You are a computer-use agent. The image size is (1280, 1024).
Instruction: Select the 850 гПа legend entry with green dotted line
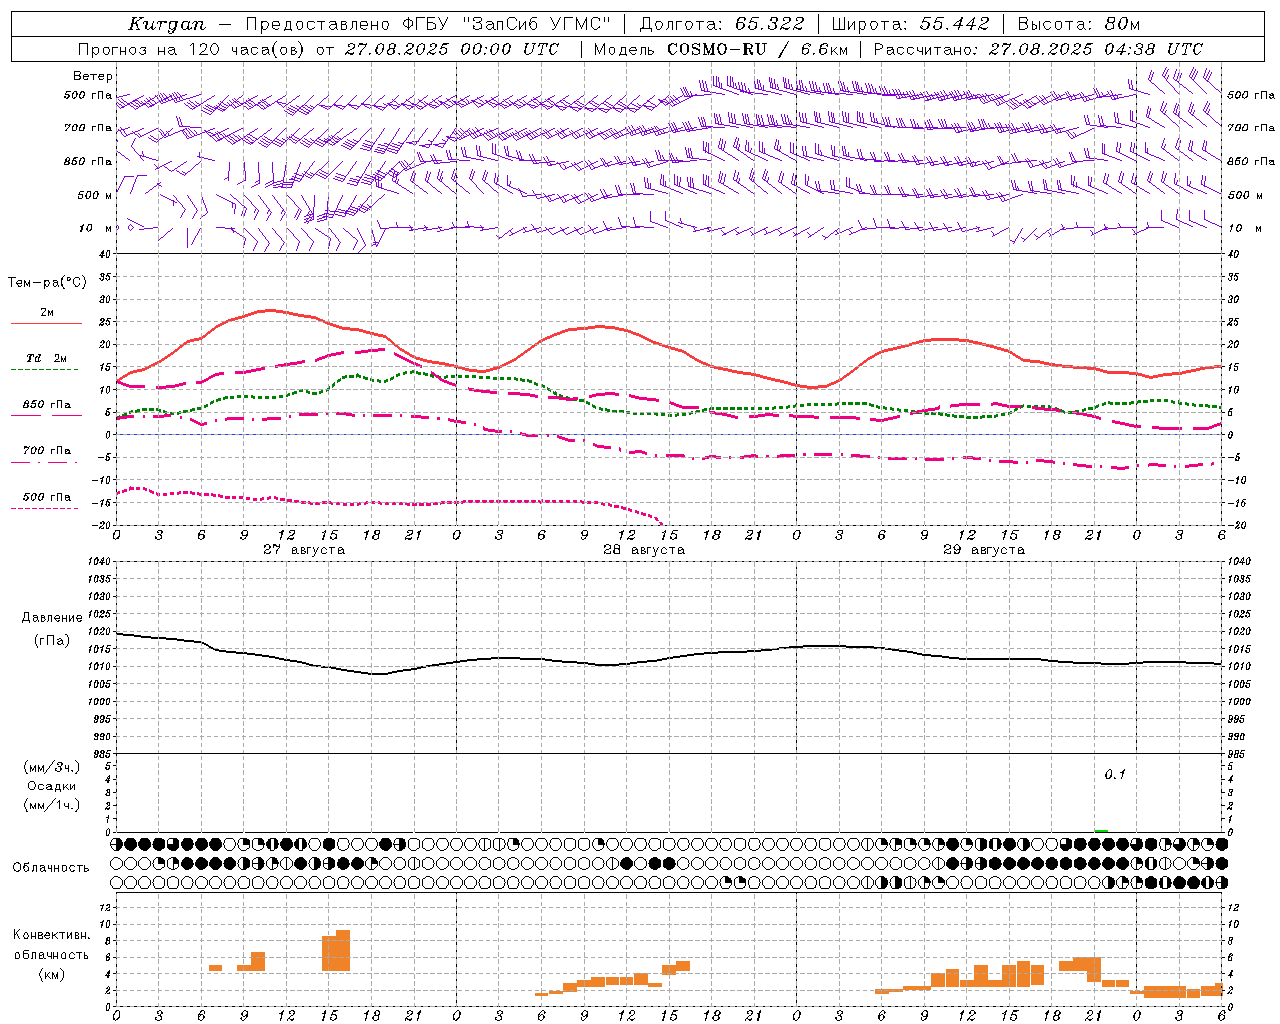click(46, 405)
